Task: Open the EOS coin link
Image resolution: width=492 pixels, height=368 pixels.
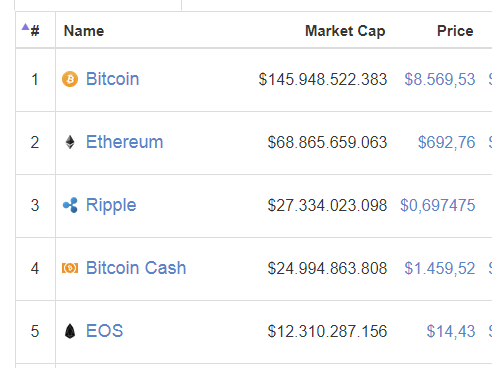Action: click(105, 331)
